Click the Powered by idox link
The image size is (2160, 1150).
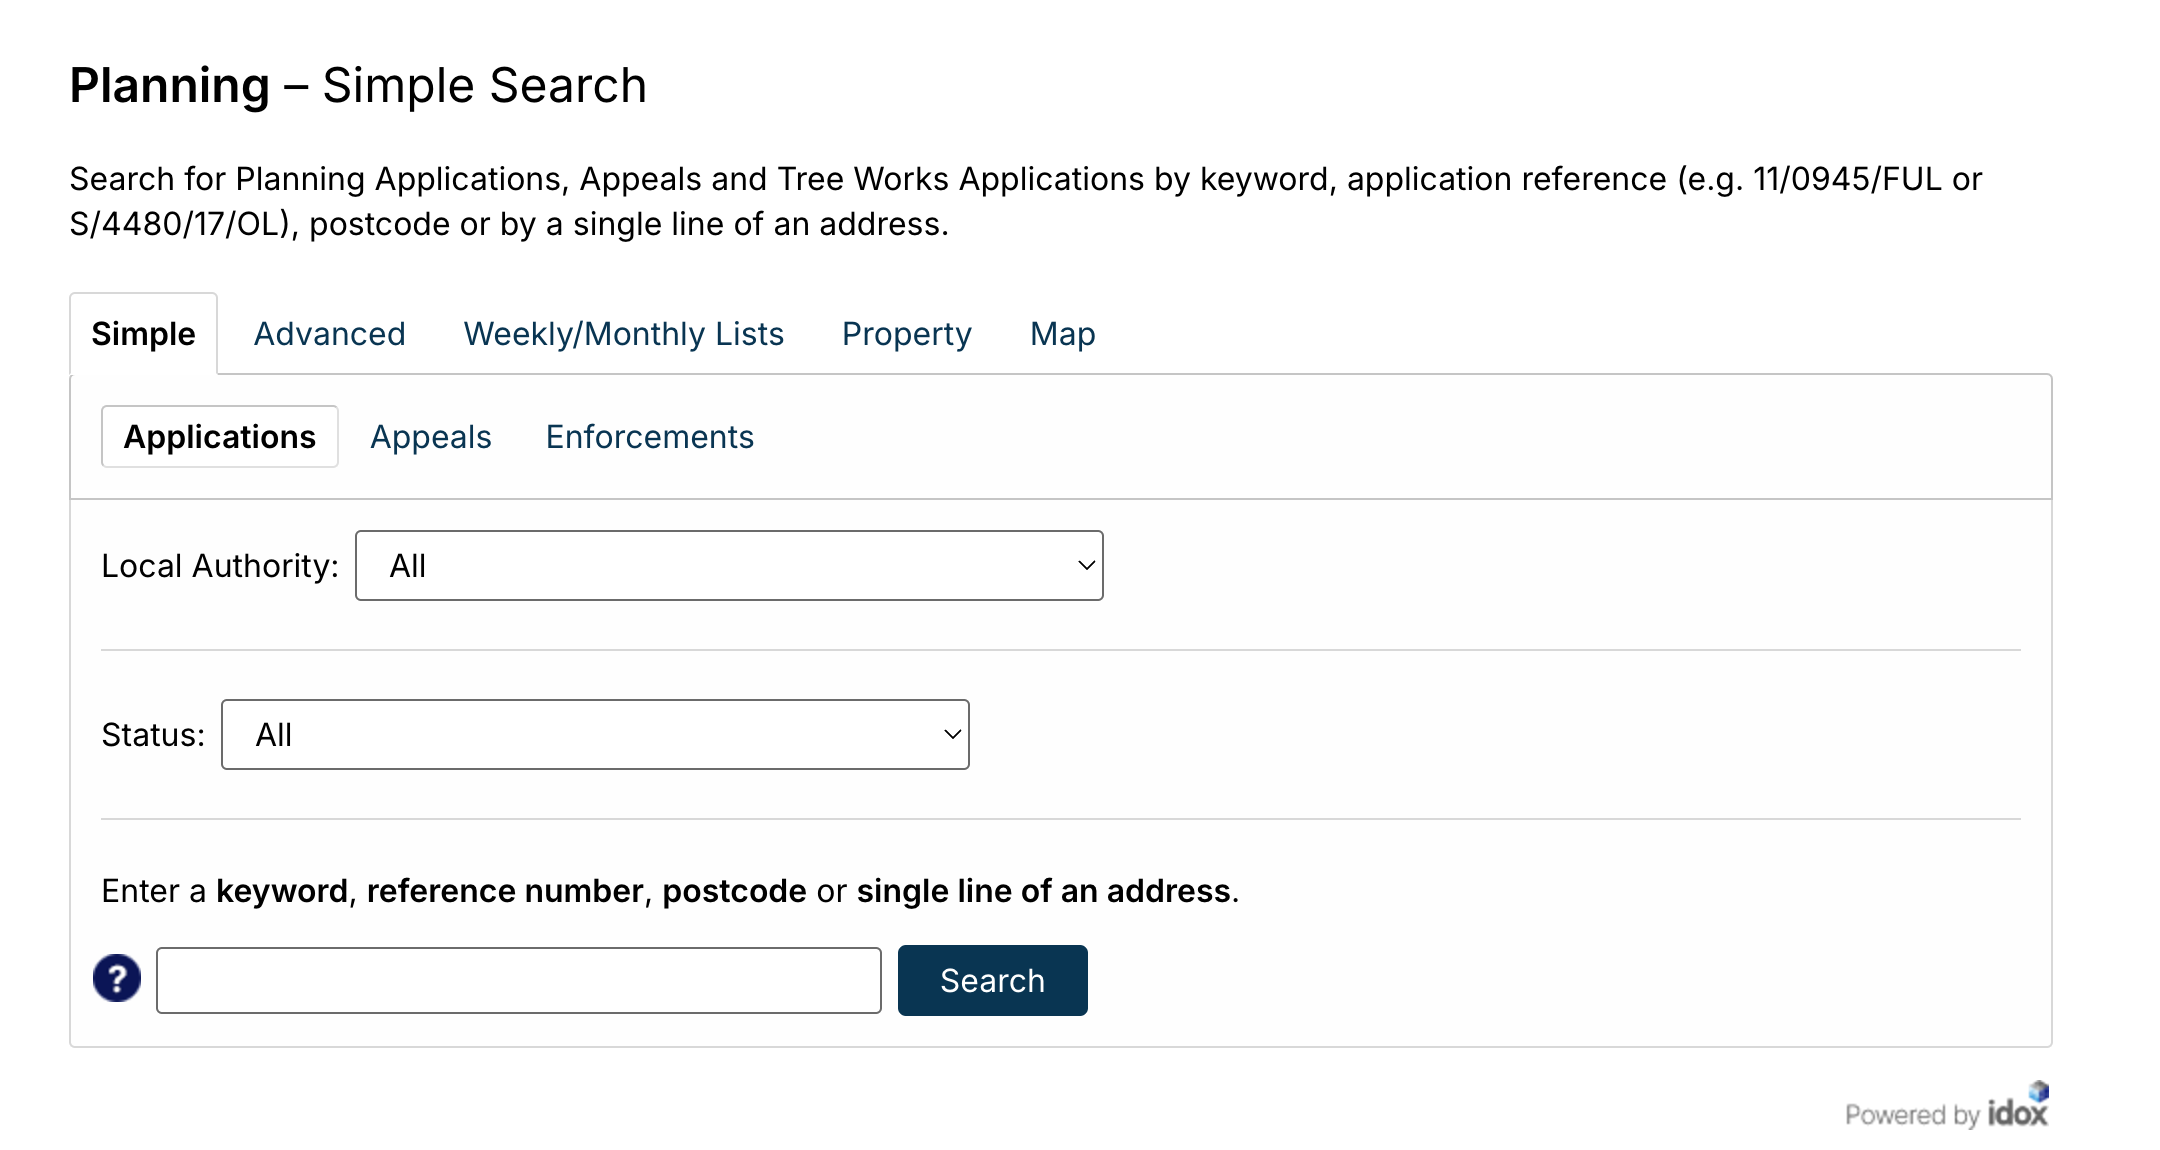tap(1947, 1107)
